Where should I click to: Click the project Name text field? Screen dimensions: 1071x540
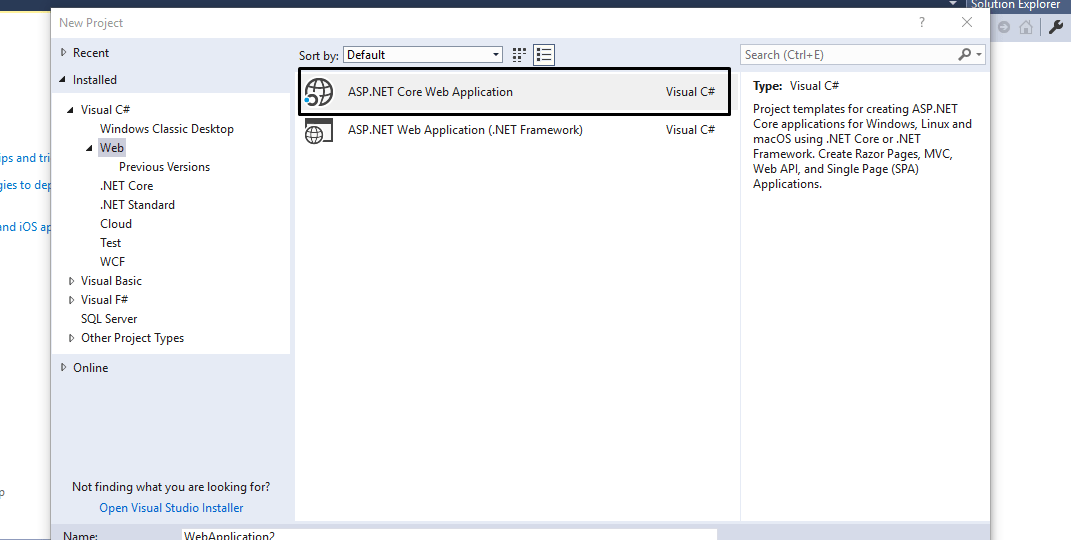(448, 535)
